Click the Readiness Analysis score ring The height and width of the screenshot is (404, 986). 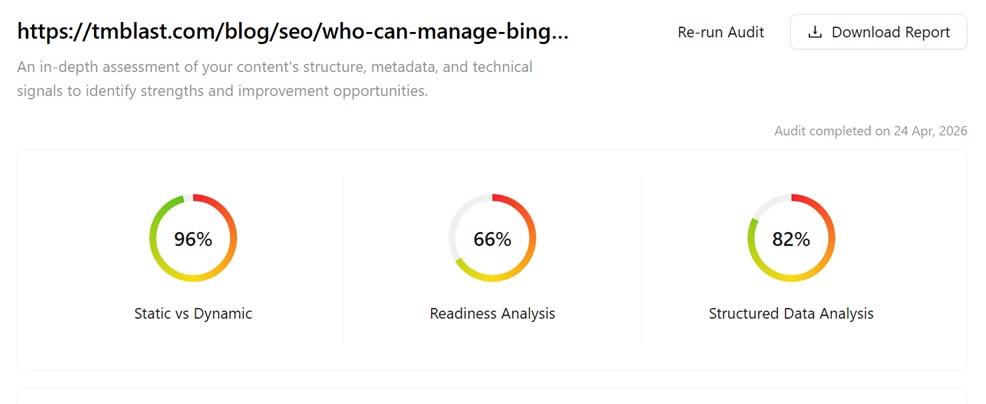pyautogui.click(x=533, y=238)
